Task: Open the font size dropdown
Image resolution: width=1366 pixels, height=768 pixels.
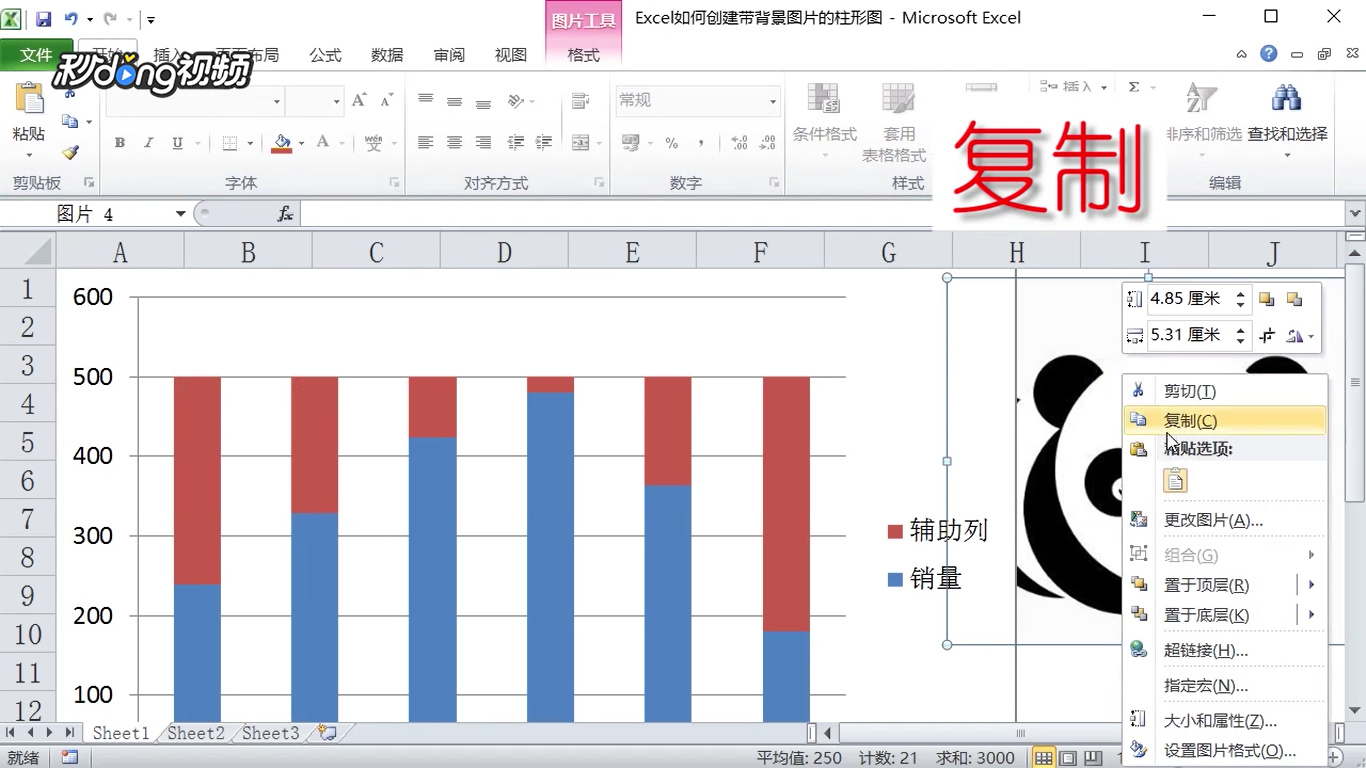Action: coord(336,101)
